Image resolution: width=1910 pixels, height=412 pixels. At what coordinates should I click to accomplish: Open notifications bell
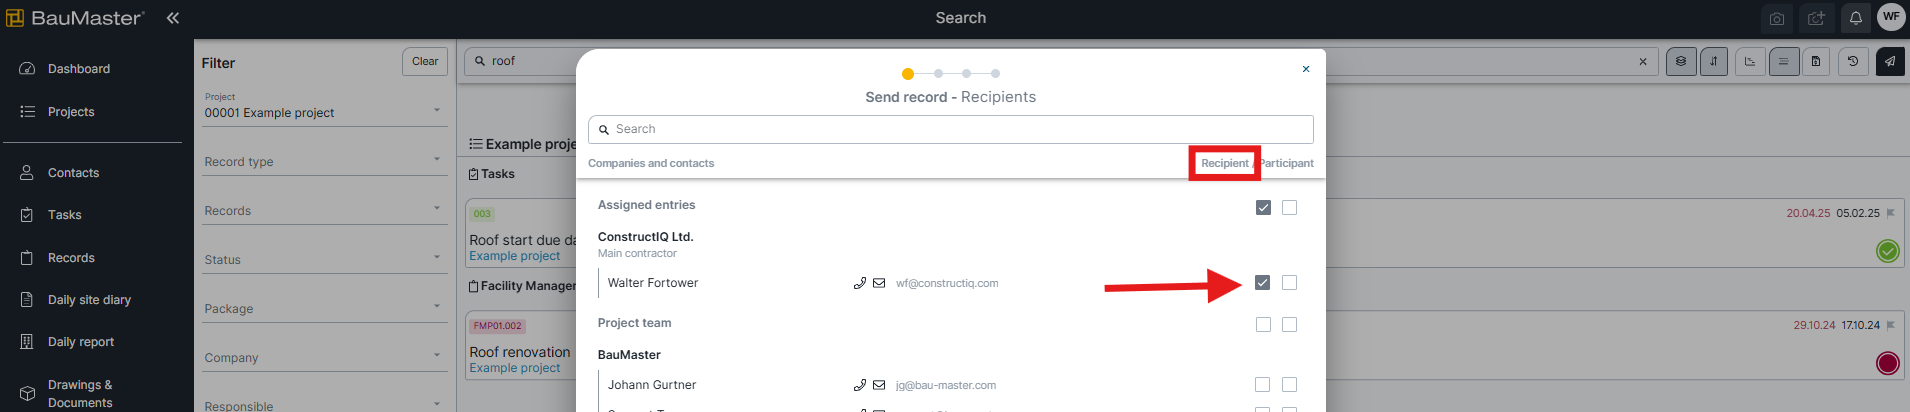click(1855, 18)
